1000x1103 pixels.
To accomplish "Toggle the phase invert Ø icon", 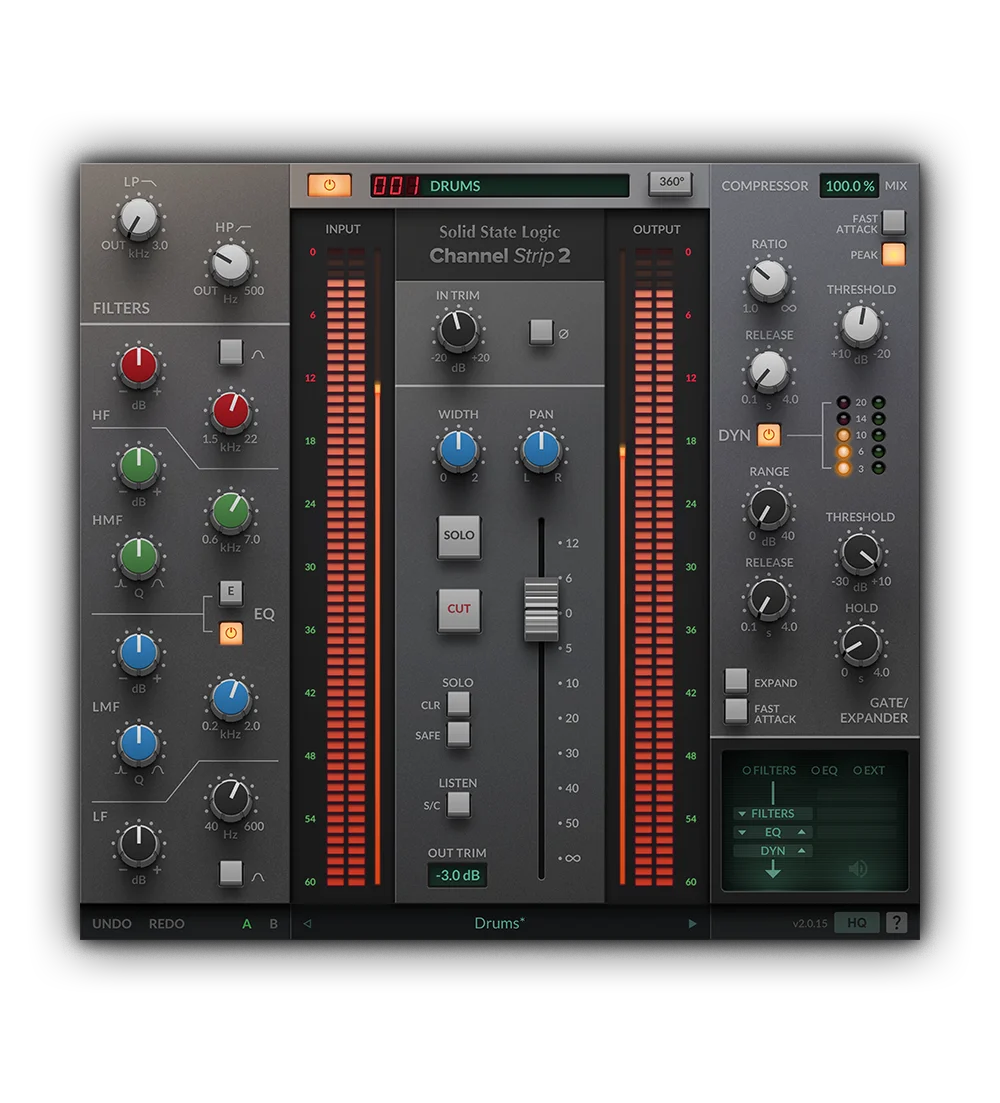I will point(541,333).
